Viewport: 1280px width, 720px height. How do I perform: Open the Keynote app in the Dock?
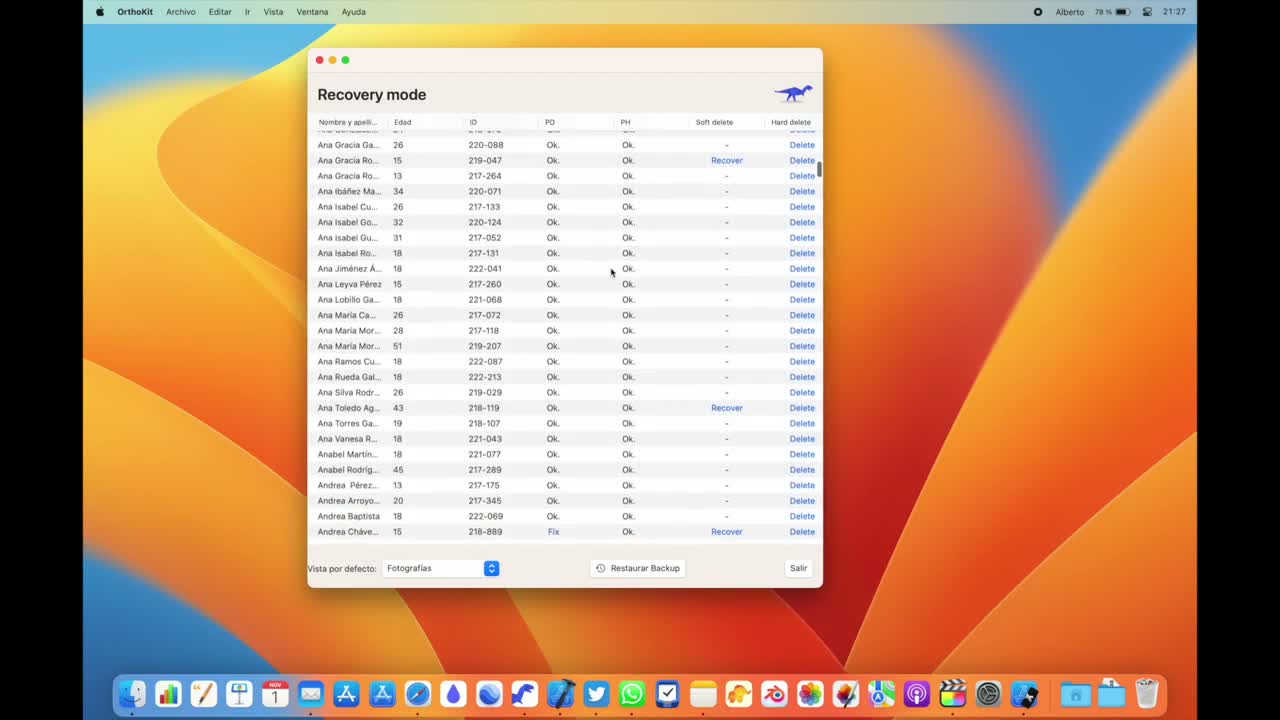point(239,693)
